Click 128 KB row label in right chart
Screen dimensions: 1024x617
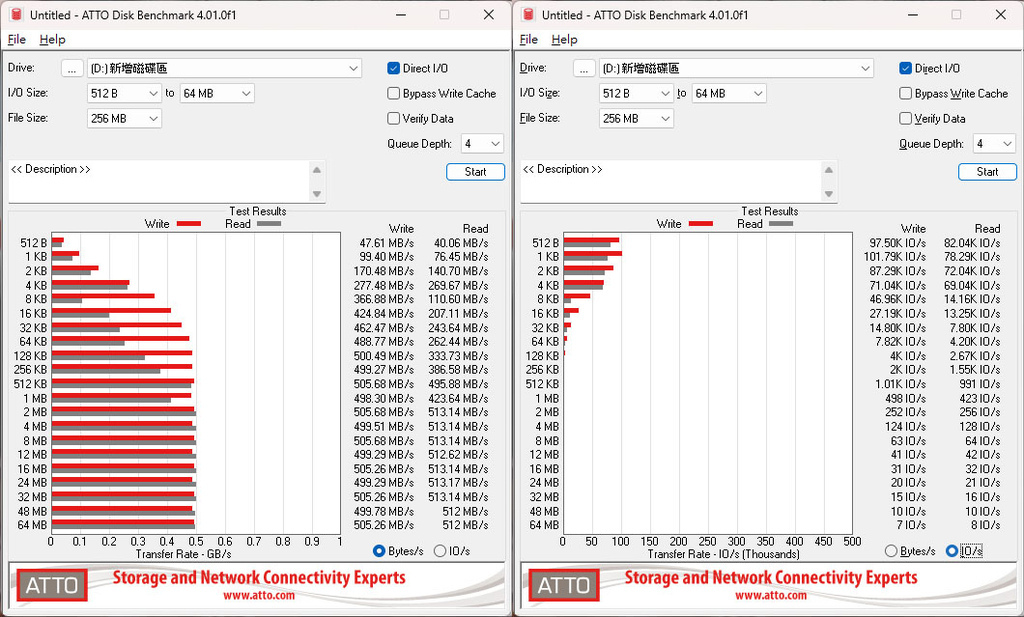(x=543, y=356)
